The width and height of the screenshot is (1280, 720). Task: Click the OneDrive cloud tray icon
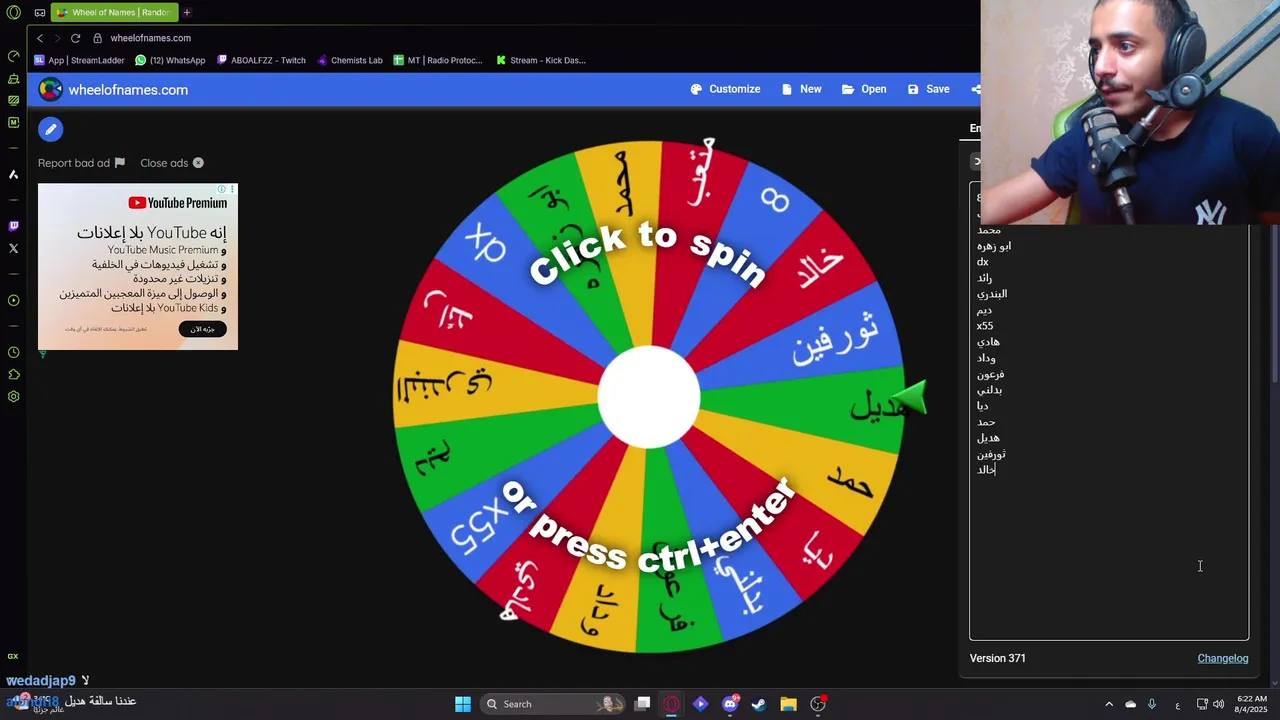(x=1131, y=704)
